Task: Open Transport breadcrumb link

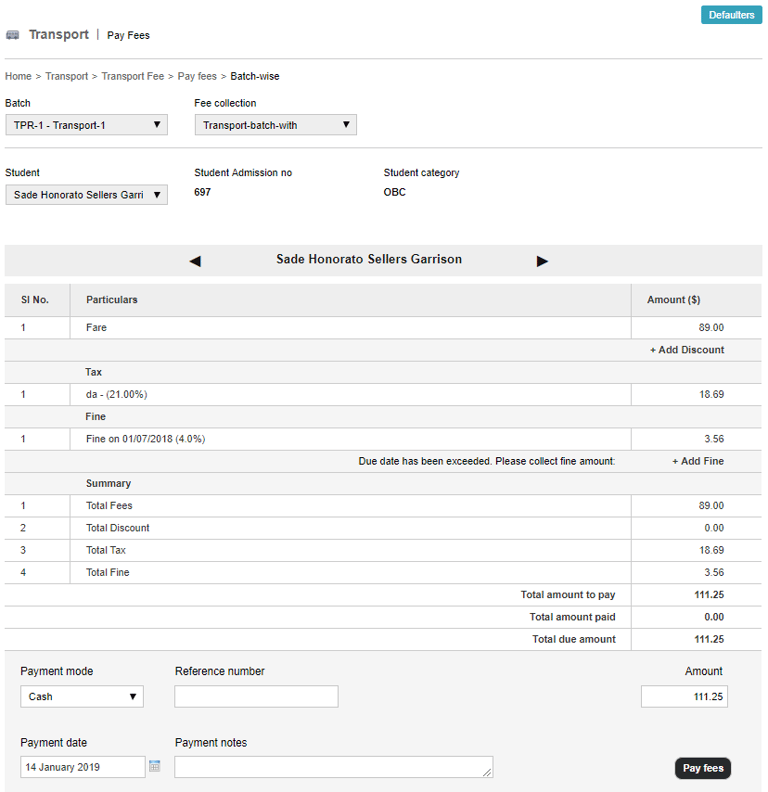Action: [66, 76]
